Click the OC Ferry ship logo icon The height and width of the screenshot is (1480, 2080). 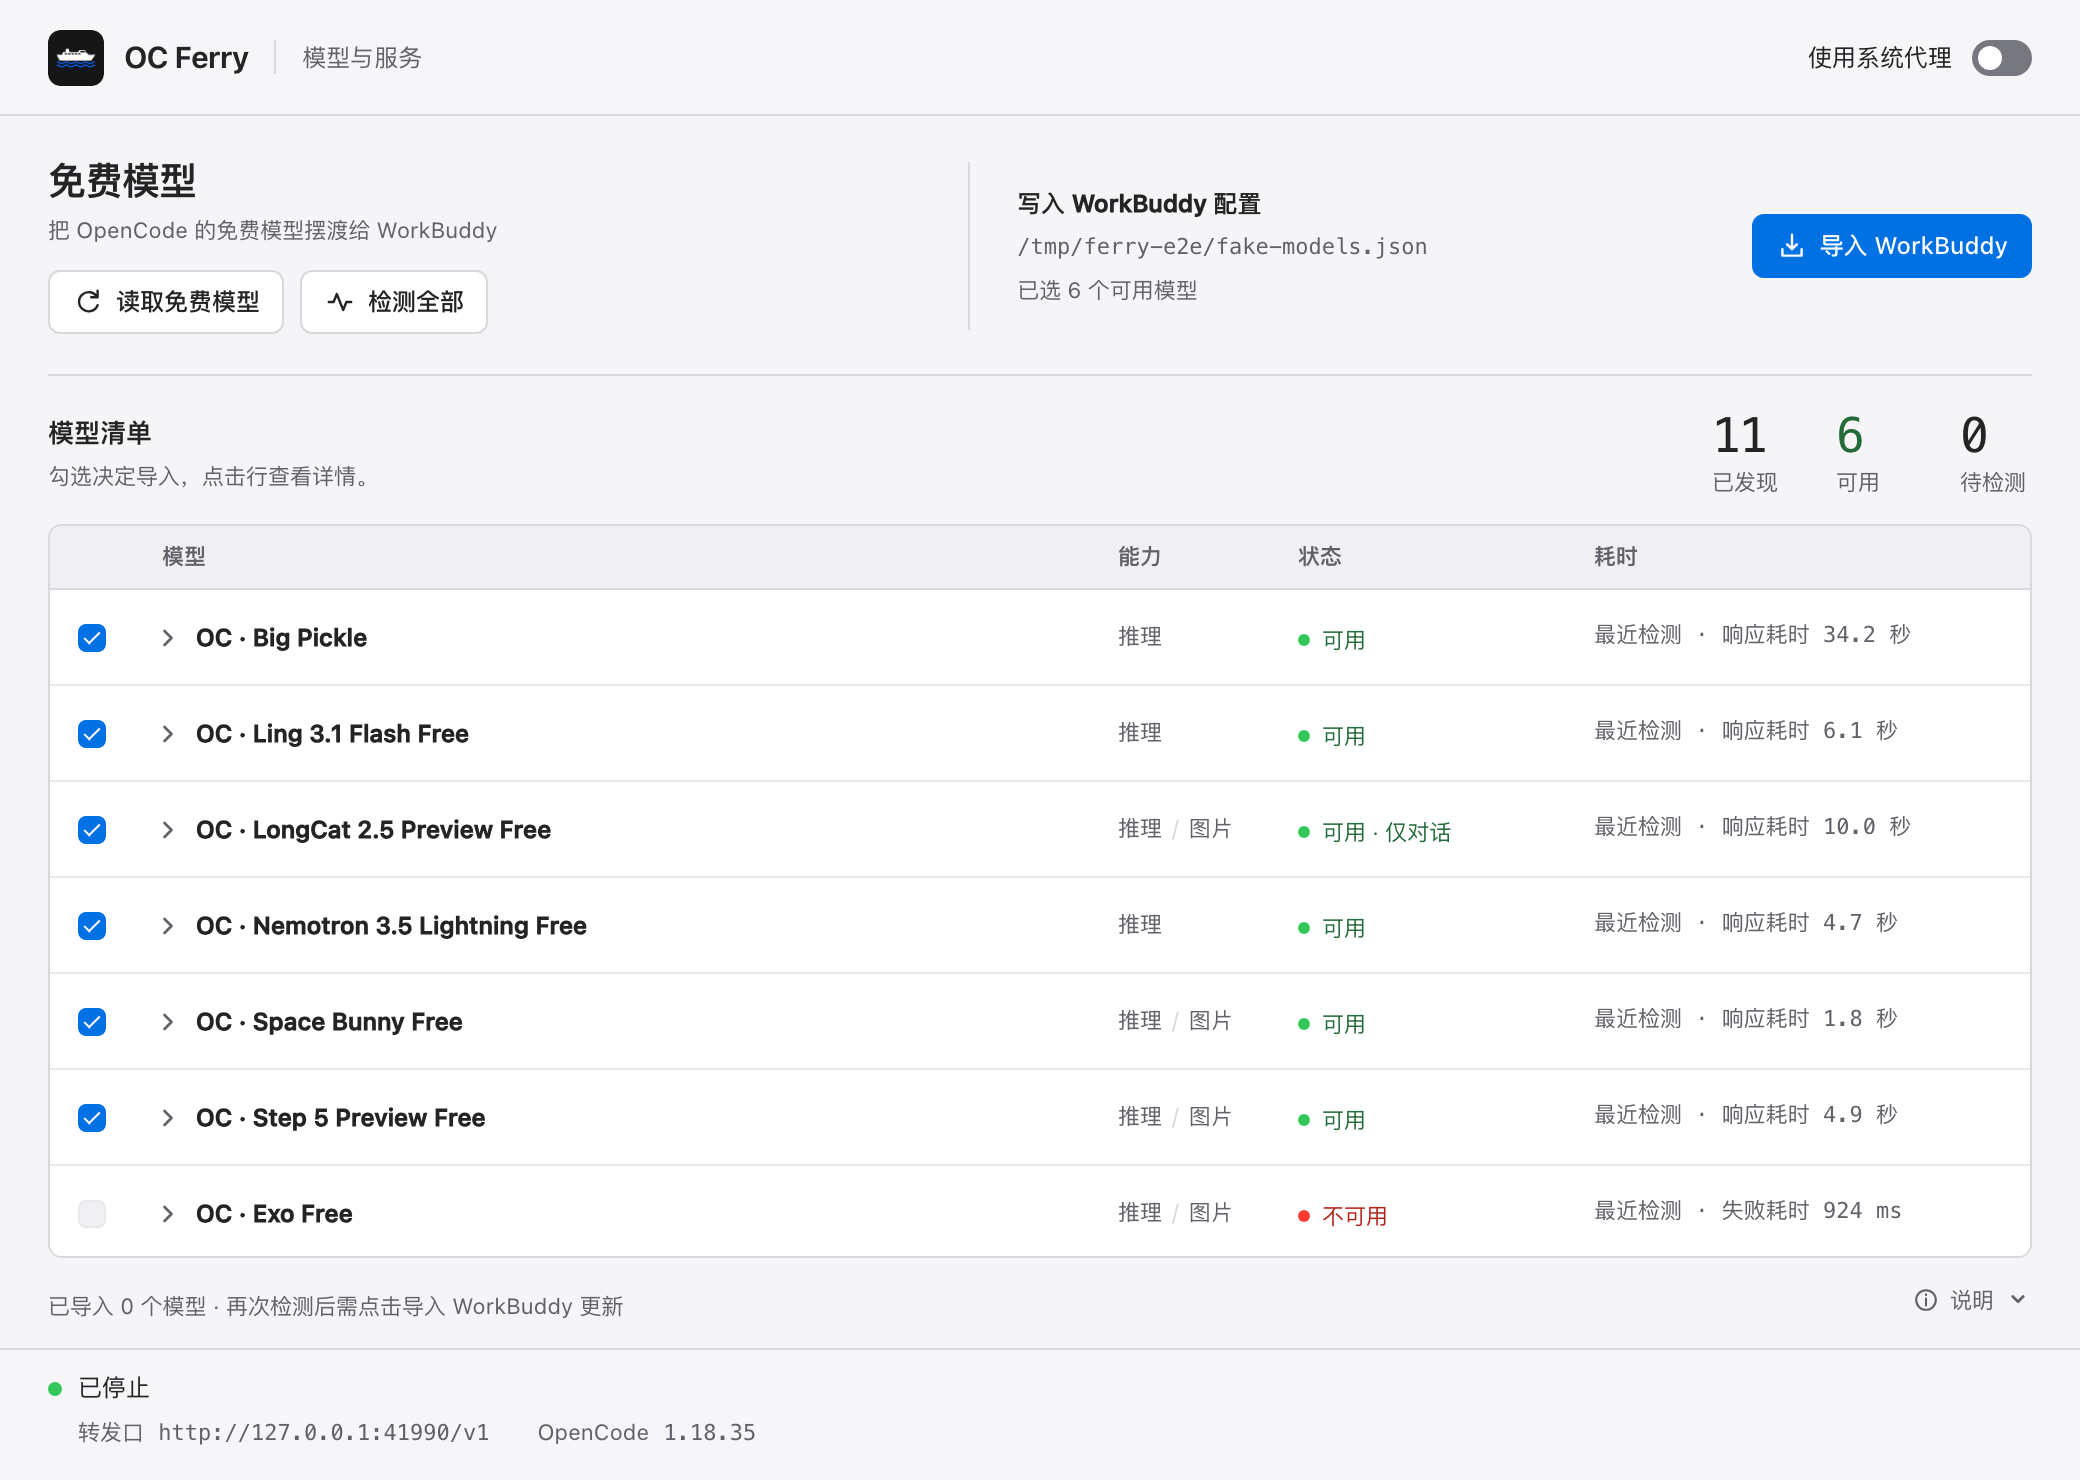pyautogui.click(x=76, y=58)
